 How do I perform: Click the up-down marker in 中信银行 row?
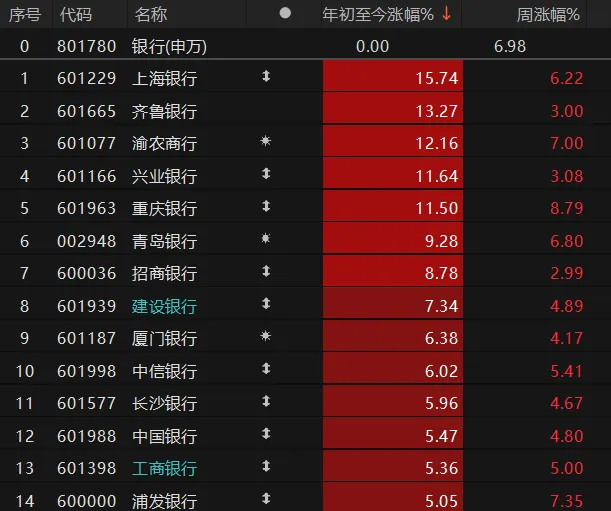[266, 368]
